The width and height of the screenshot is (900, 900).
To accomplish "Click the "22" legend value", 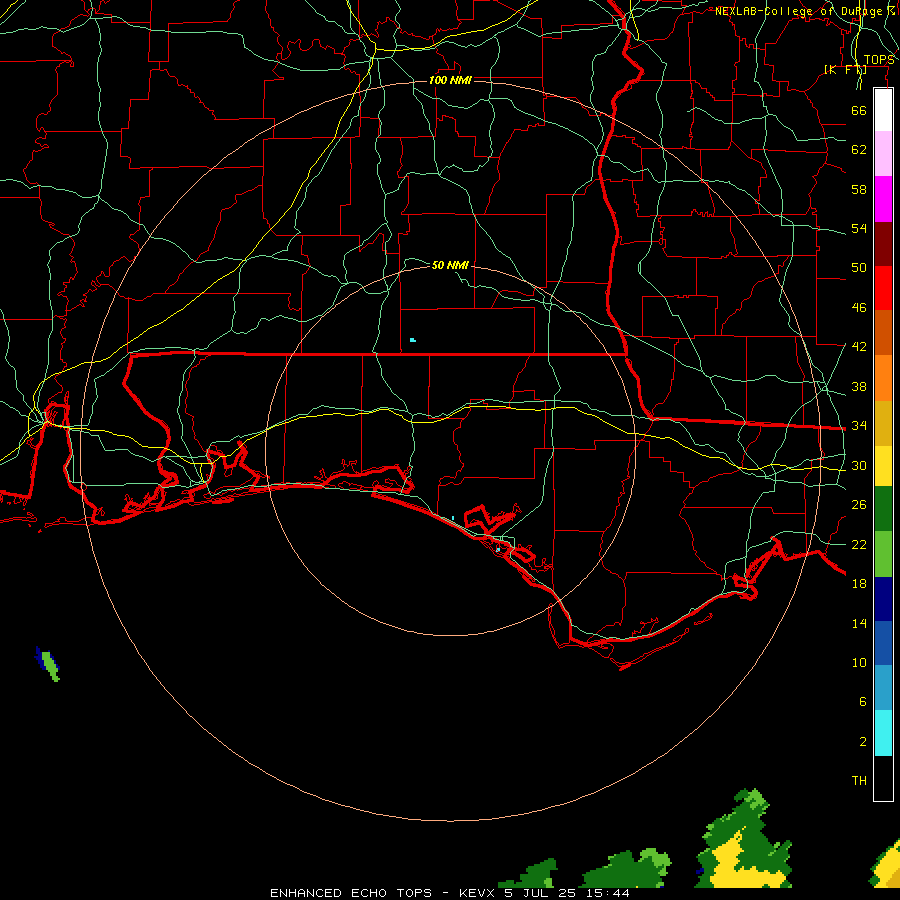I will tap(859, 544).
